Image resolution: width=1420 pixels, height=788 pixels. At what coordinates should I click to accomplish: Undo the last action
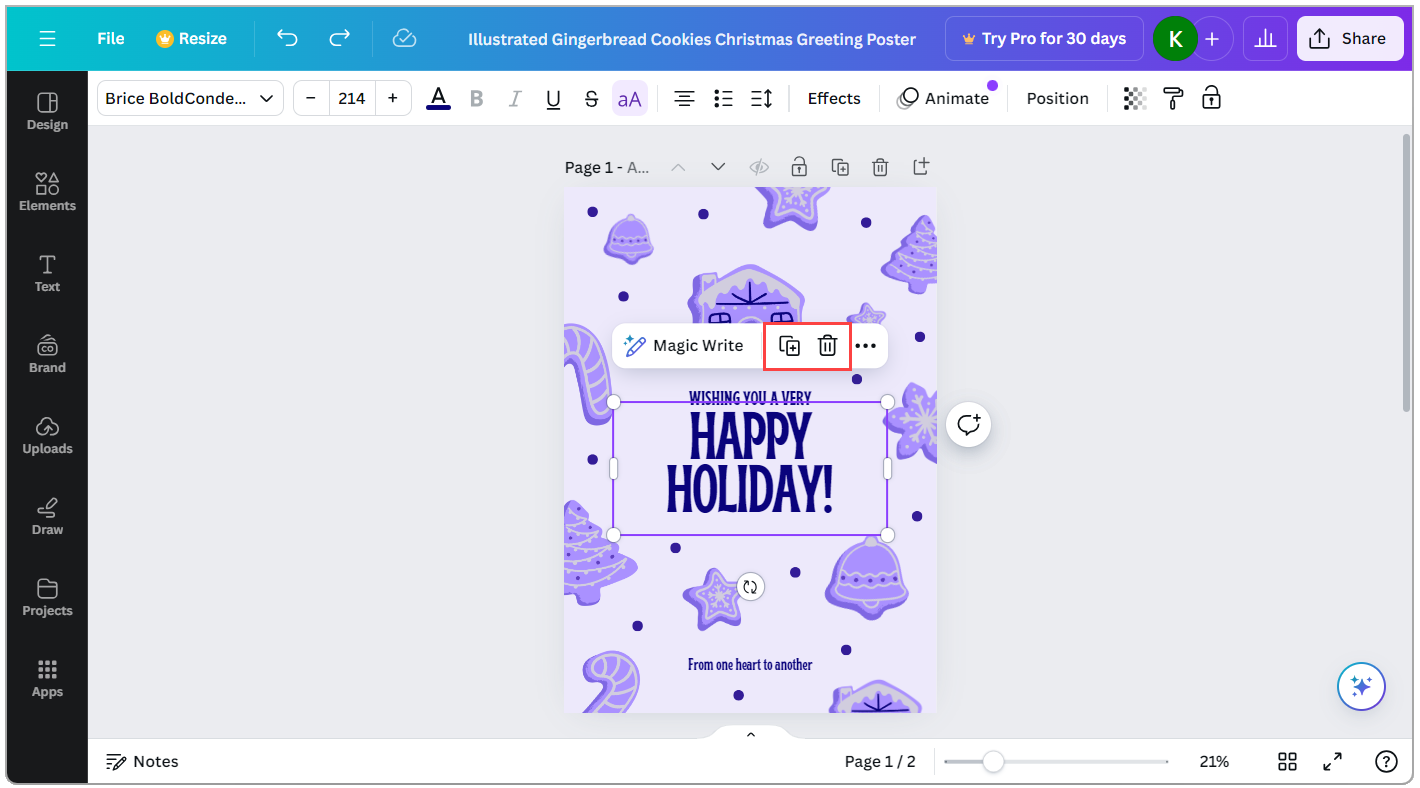point(287,38)
